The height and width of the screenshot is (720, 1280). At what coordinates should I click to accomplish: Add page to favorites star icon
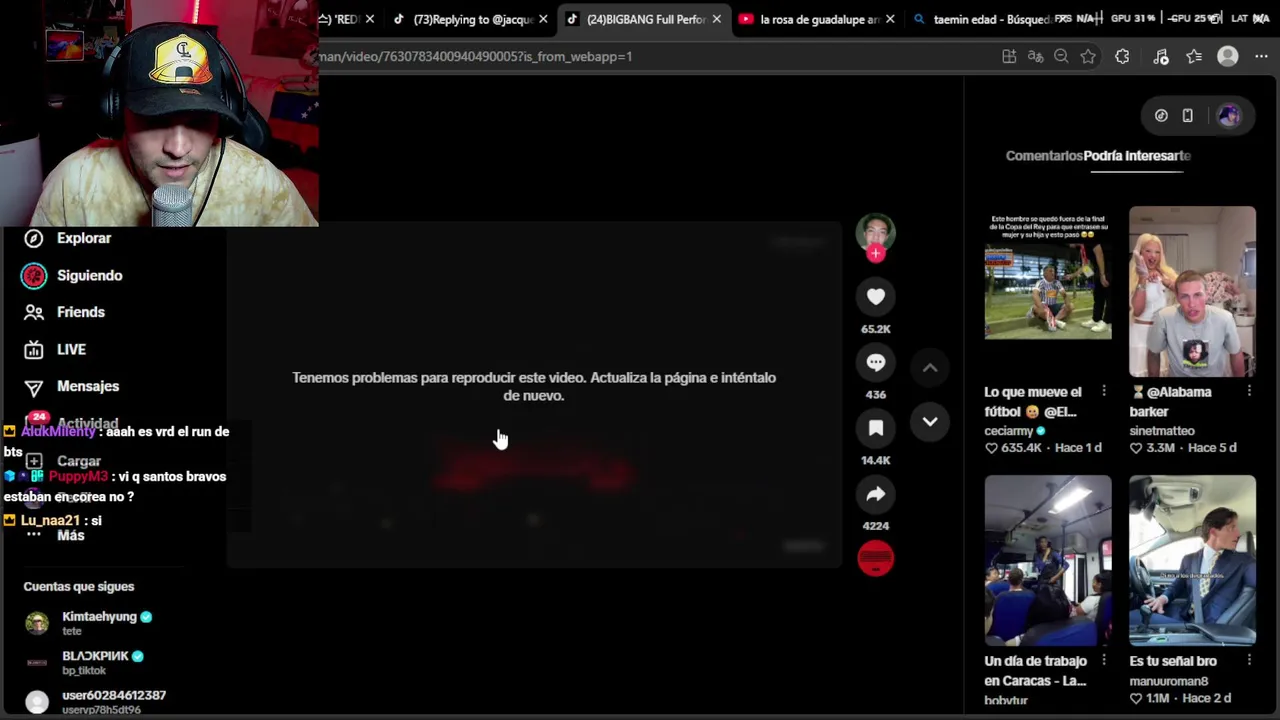tap(1088, 57)
